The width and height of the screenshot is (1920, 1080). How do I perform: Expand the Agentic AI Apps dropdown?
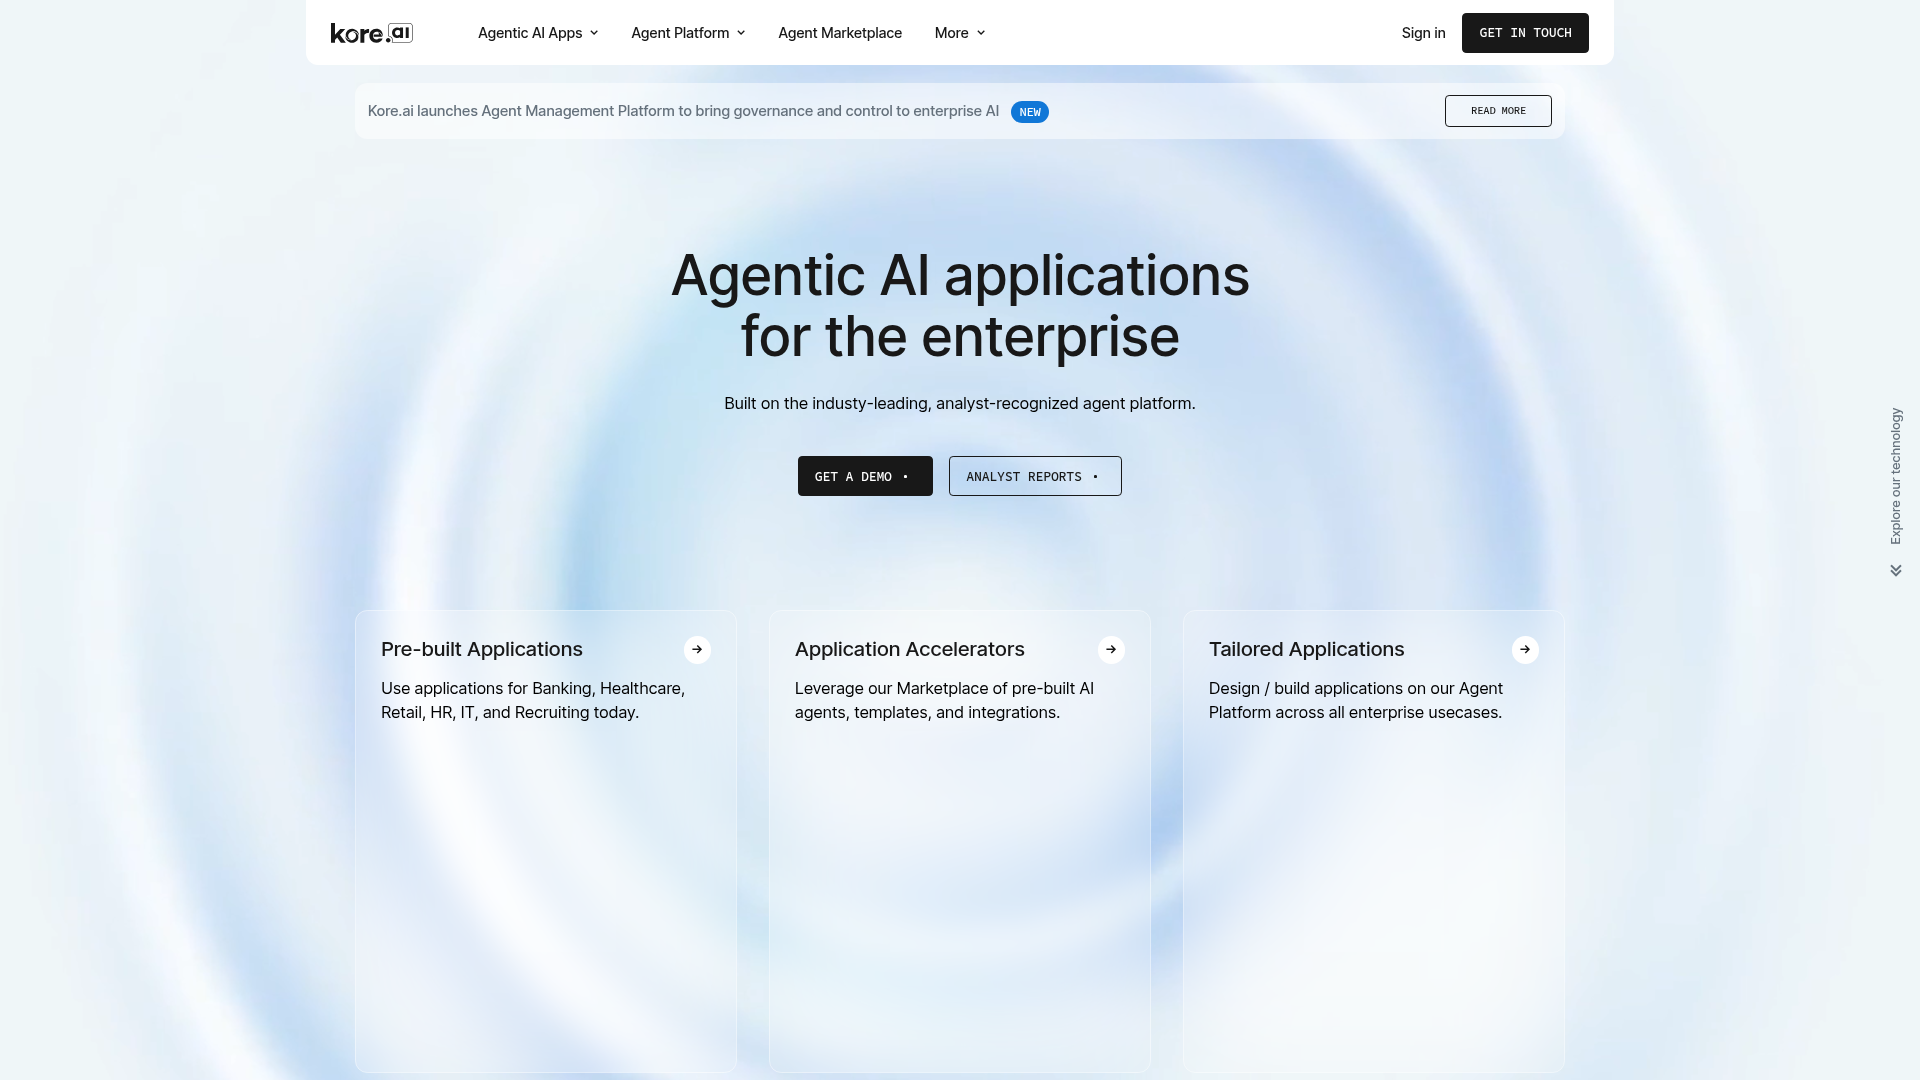click(538, 33)
